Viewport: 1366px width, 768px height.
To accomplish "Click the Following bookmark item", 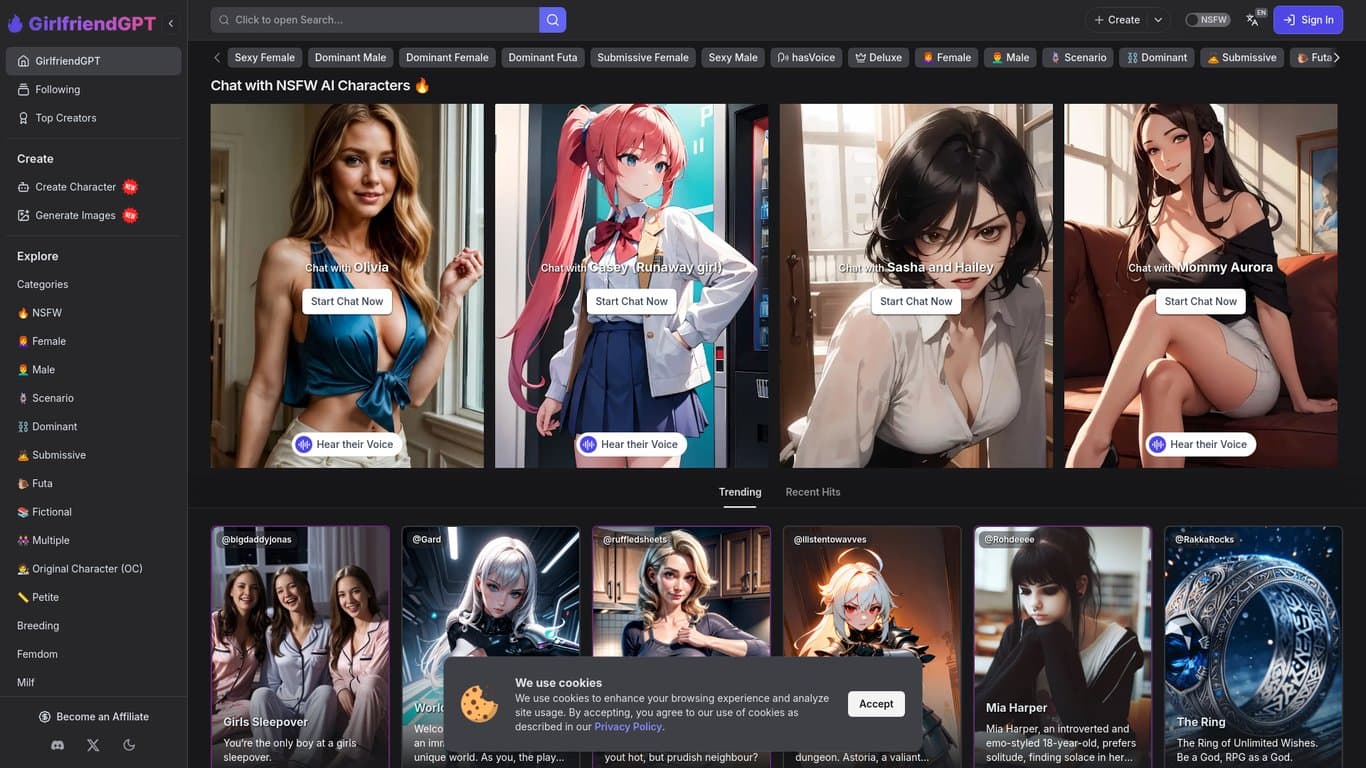I will (57, 89).
